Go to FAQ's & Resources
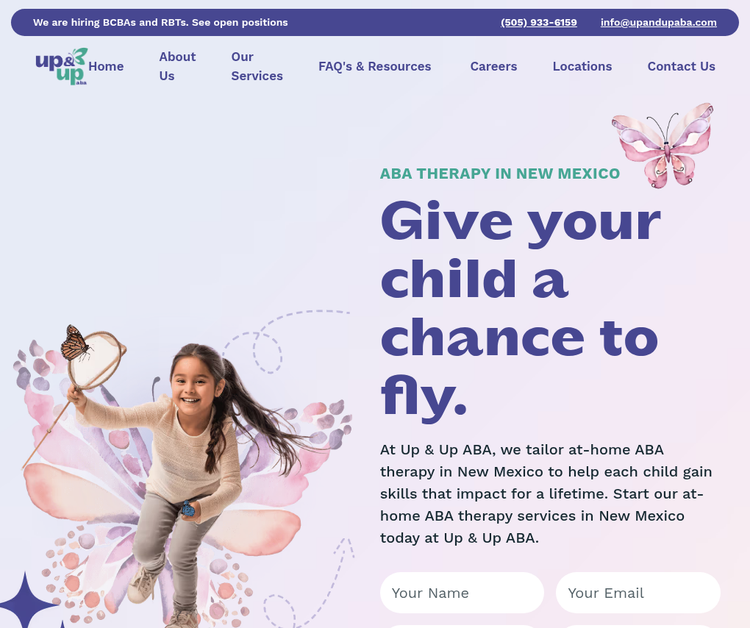The width and height of the screenshot is (750, 628). (375, 66)
